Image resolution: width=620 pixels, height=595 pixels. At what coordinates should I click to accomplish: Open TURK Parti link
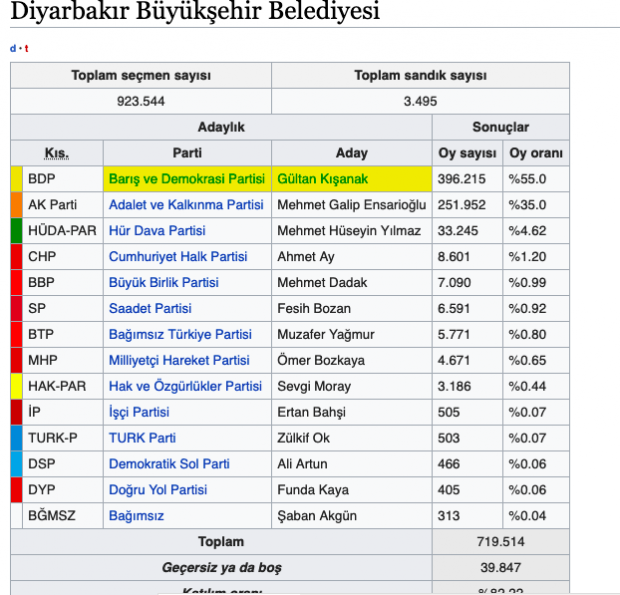click(x=142, y=438)
